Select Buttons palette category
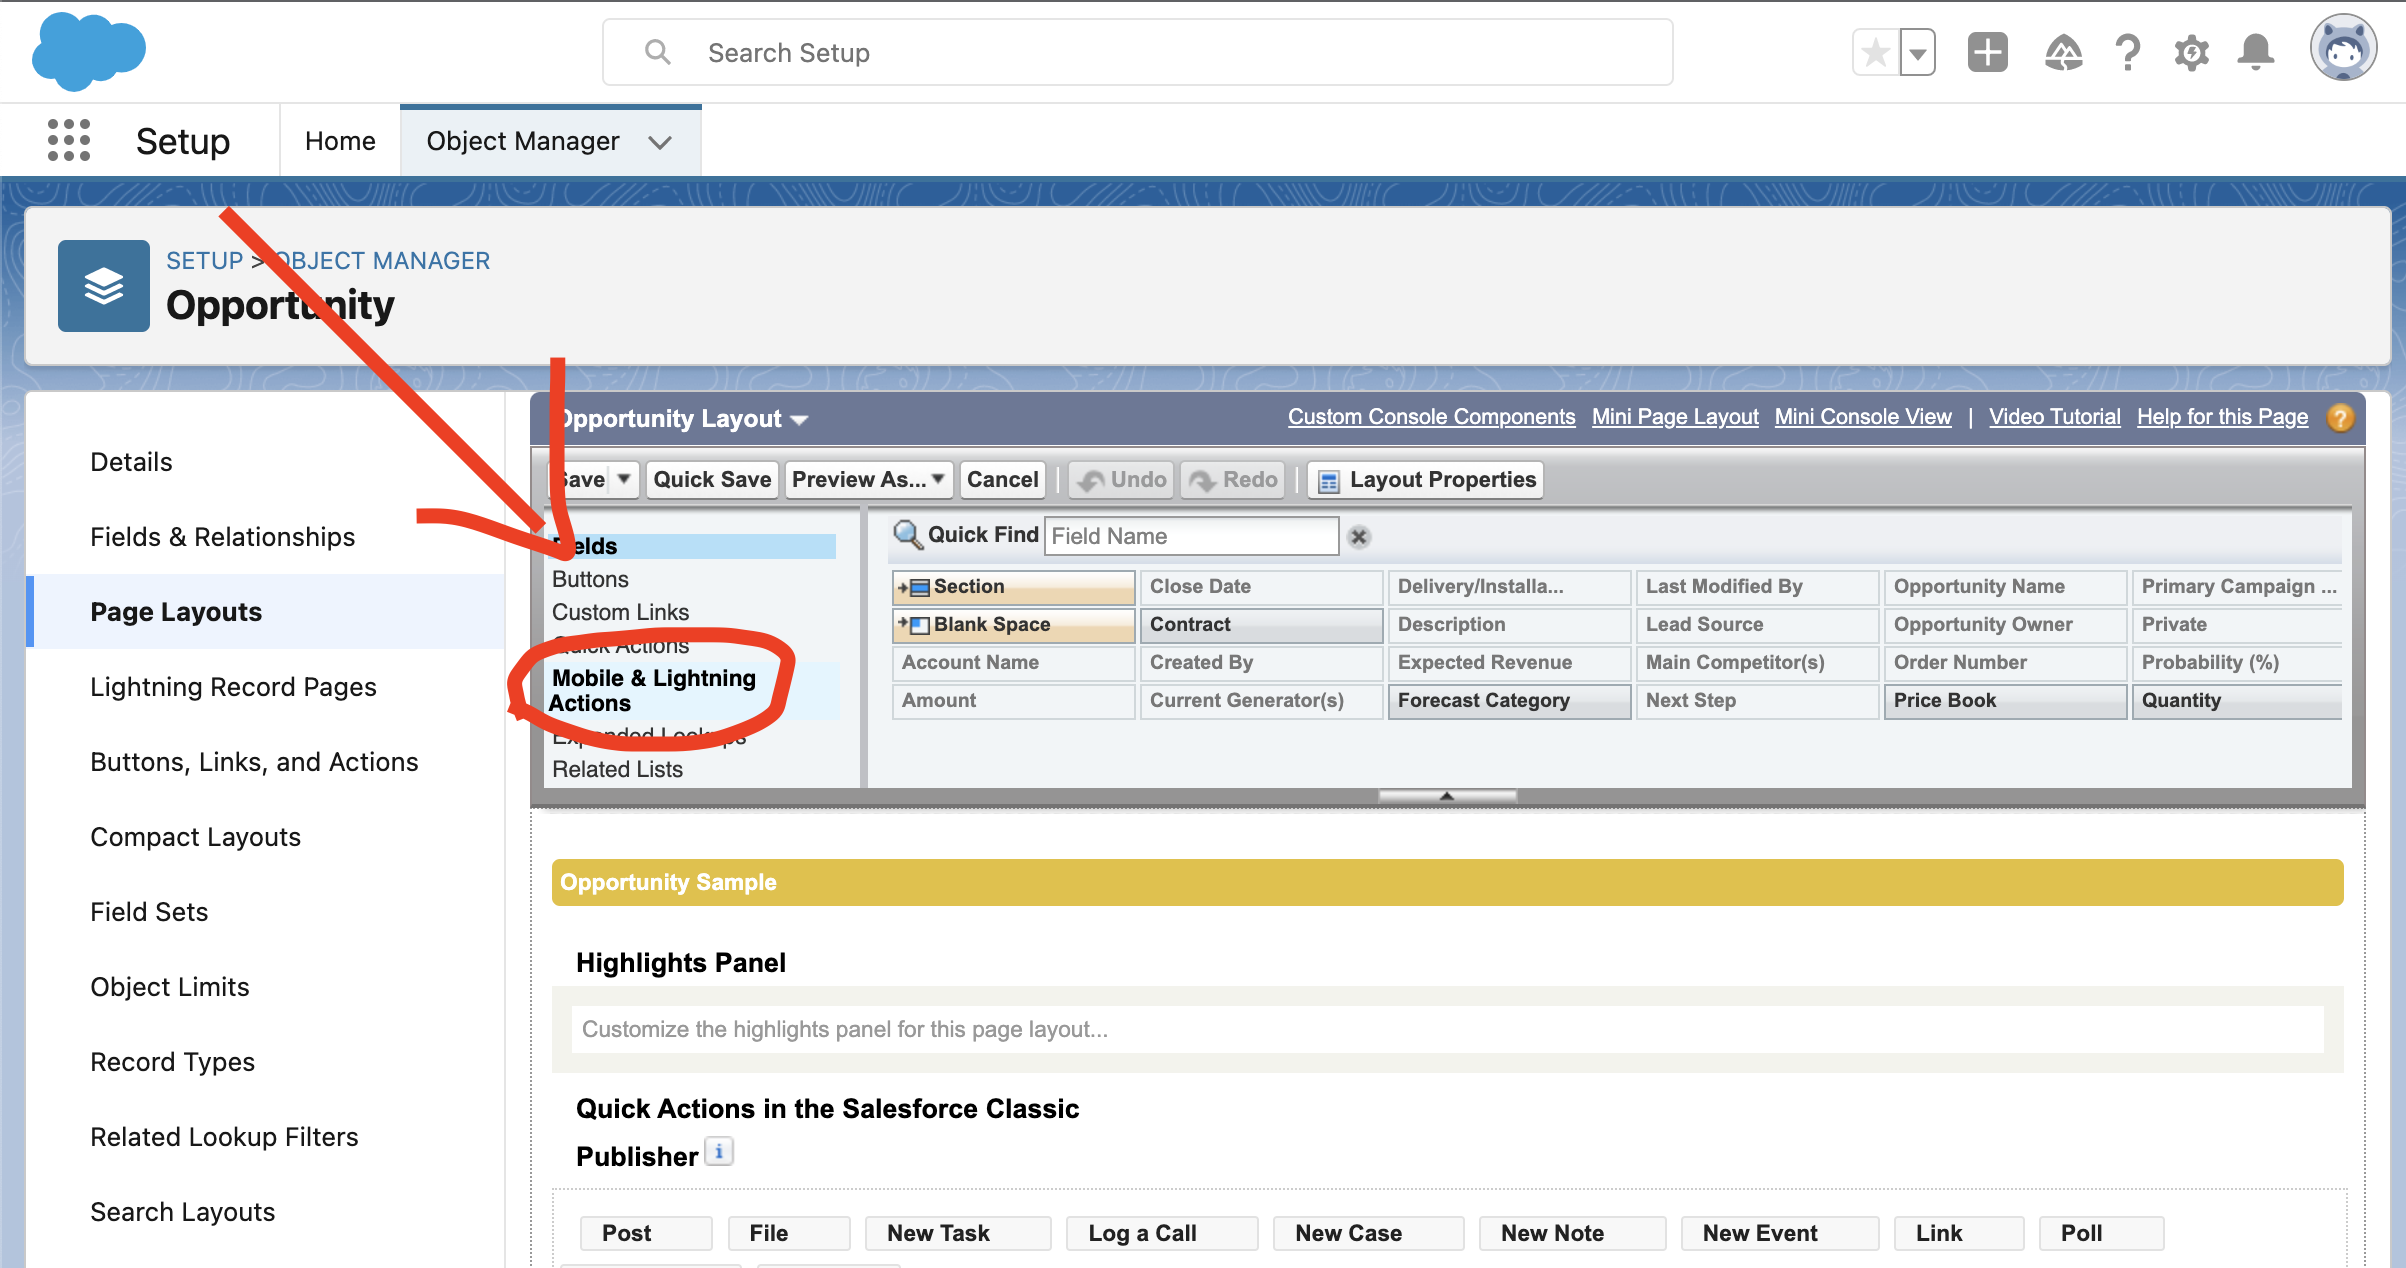 coord(590,580)
